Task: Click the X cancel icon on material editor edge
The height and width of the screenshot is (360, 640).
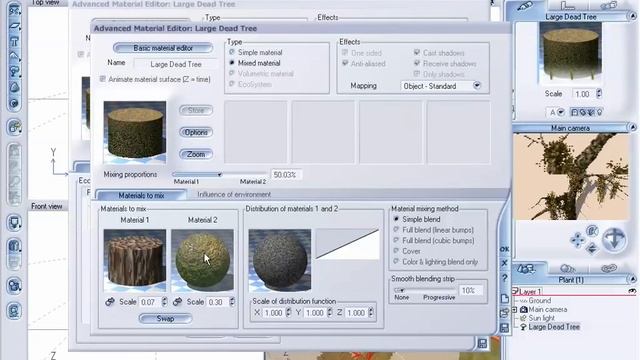Action: [x=504, y=263]
